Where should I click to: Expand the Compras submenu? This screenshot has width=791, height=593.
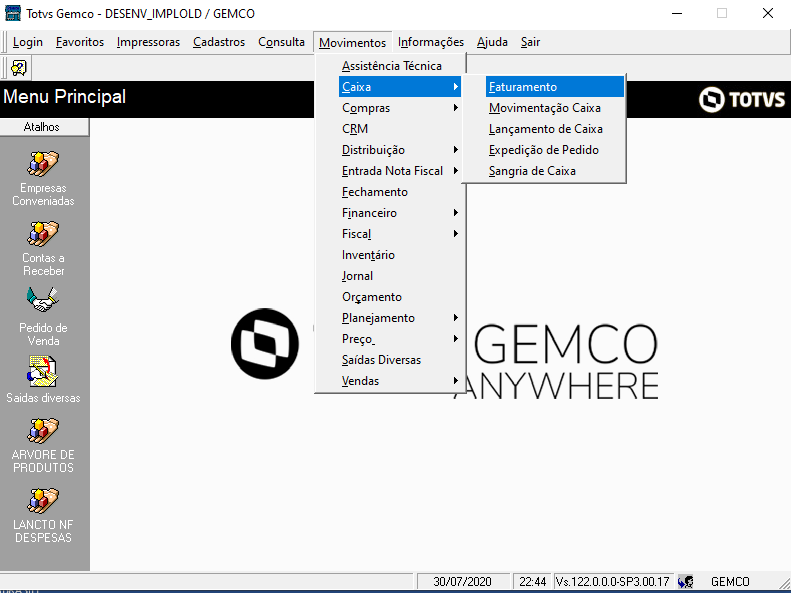coord(400,108)
